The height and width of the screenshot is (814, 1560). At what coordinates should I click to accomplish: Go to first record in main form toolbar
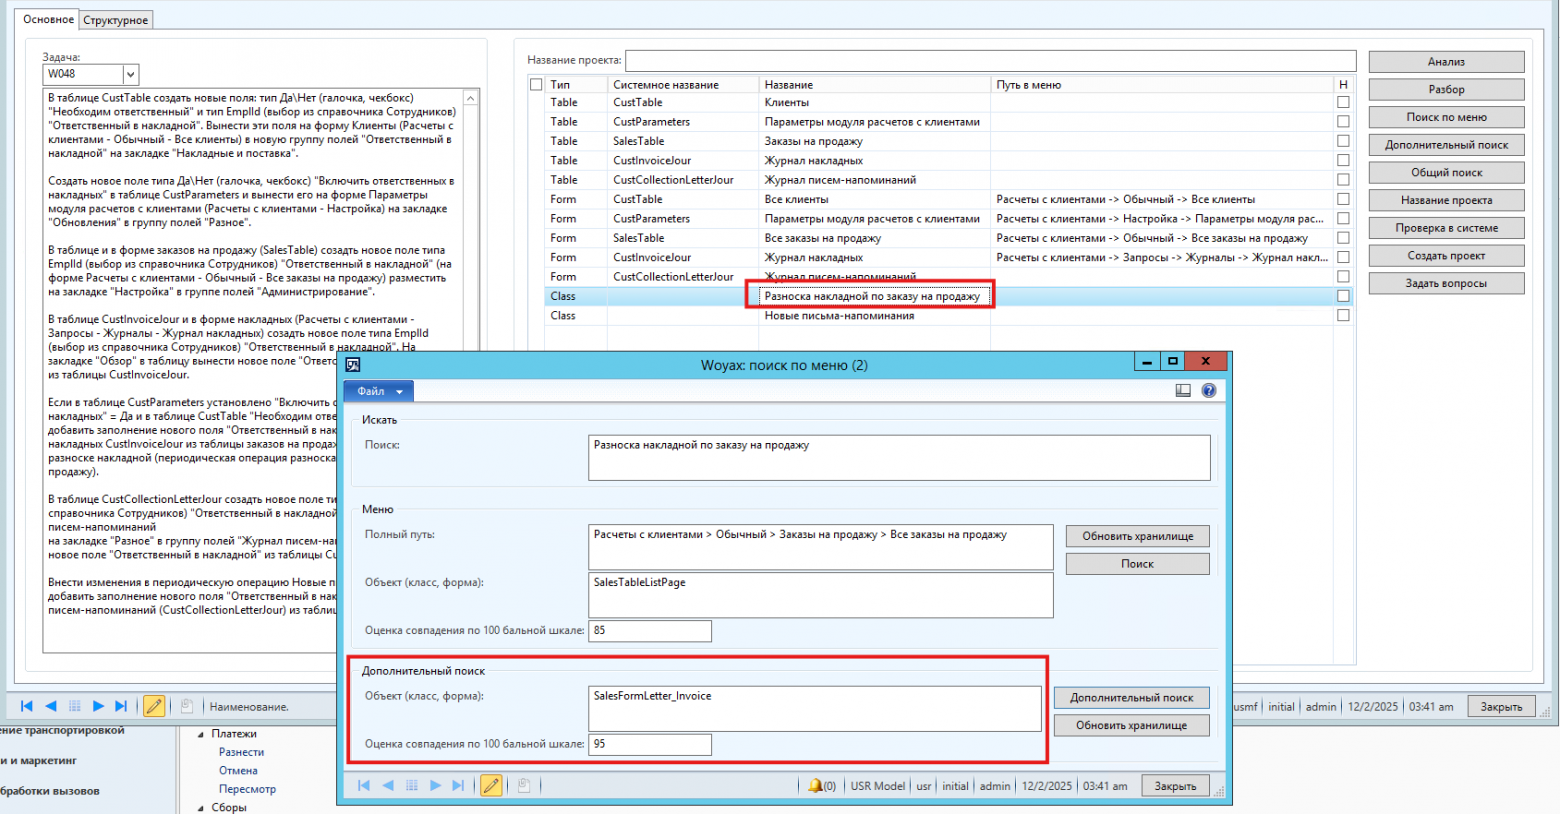point(27,706)
